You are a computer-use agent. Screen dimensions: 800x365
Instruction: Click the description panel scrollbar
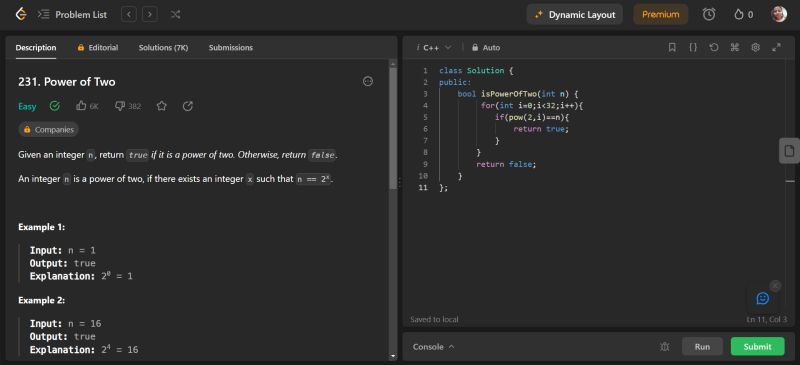[x=392, y=128]
